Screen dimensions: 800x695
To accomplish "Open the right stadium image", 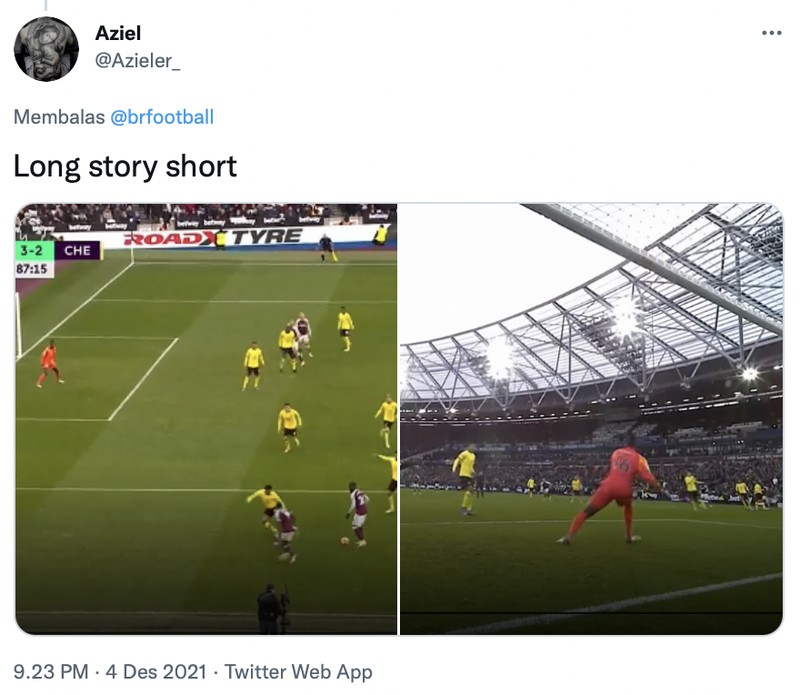I will coord(600,417).
